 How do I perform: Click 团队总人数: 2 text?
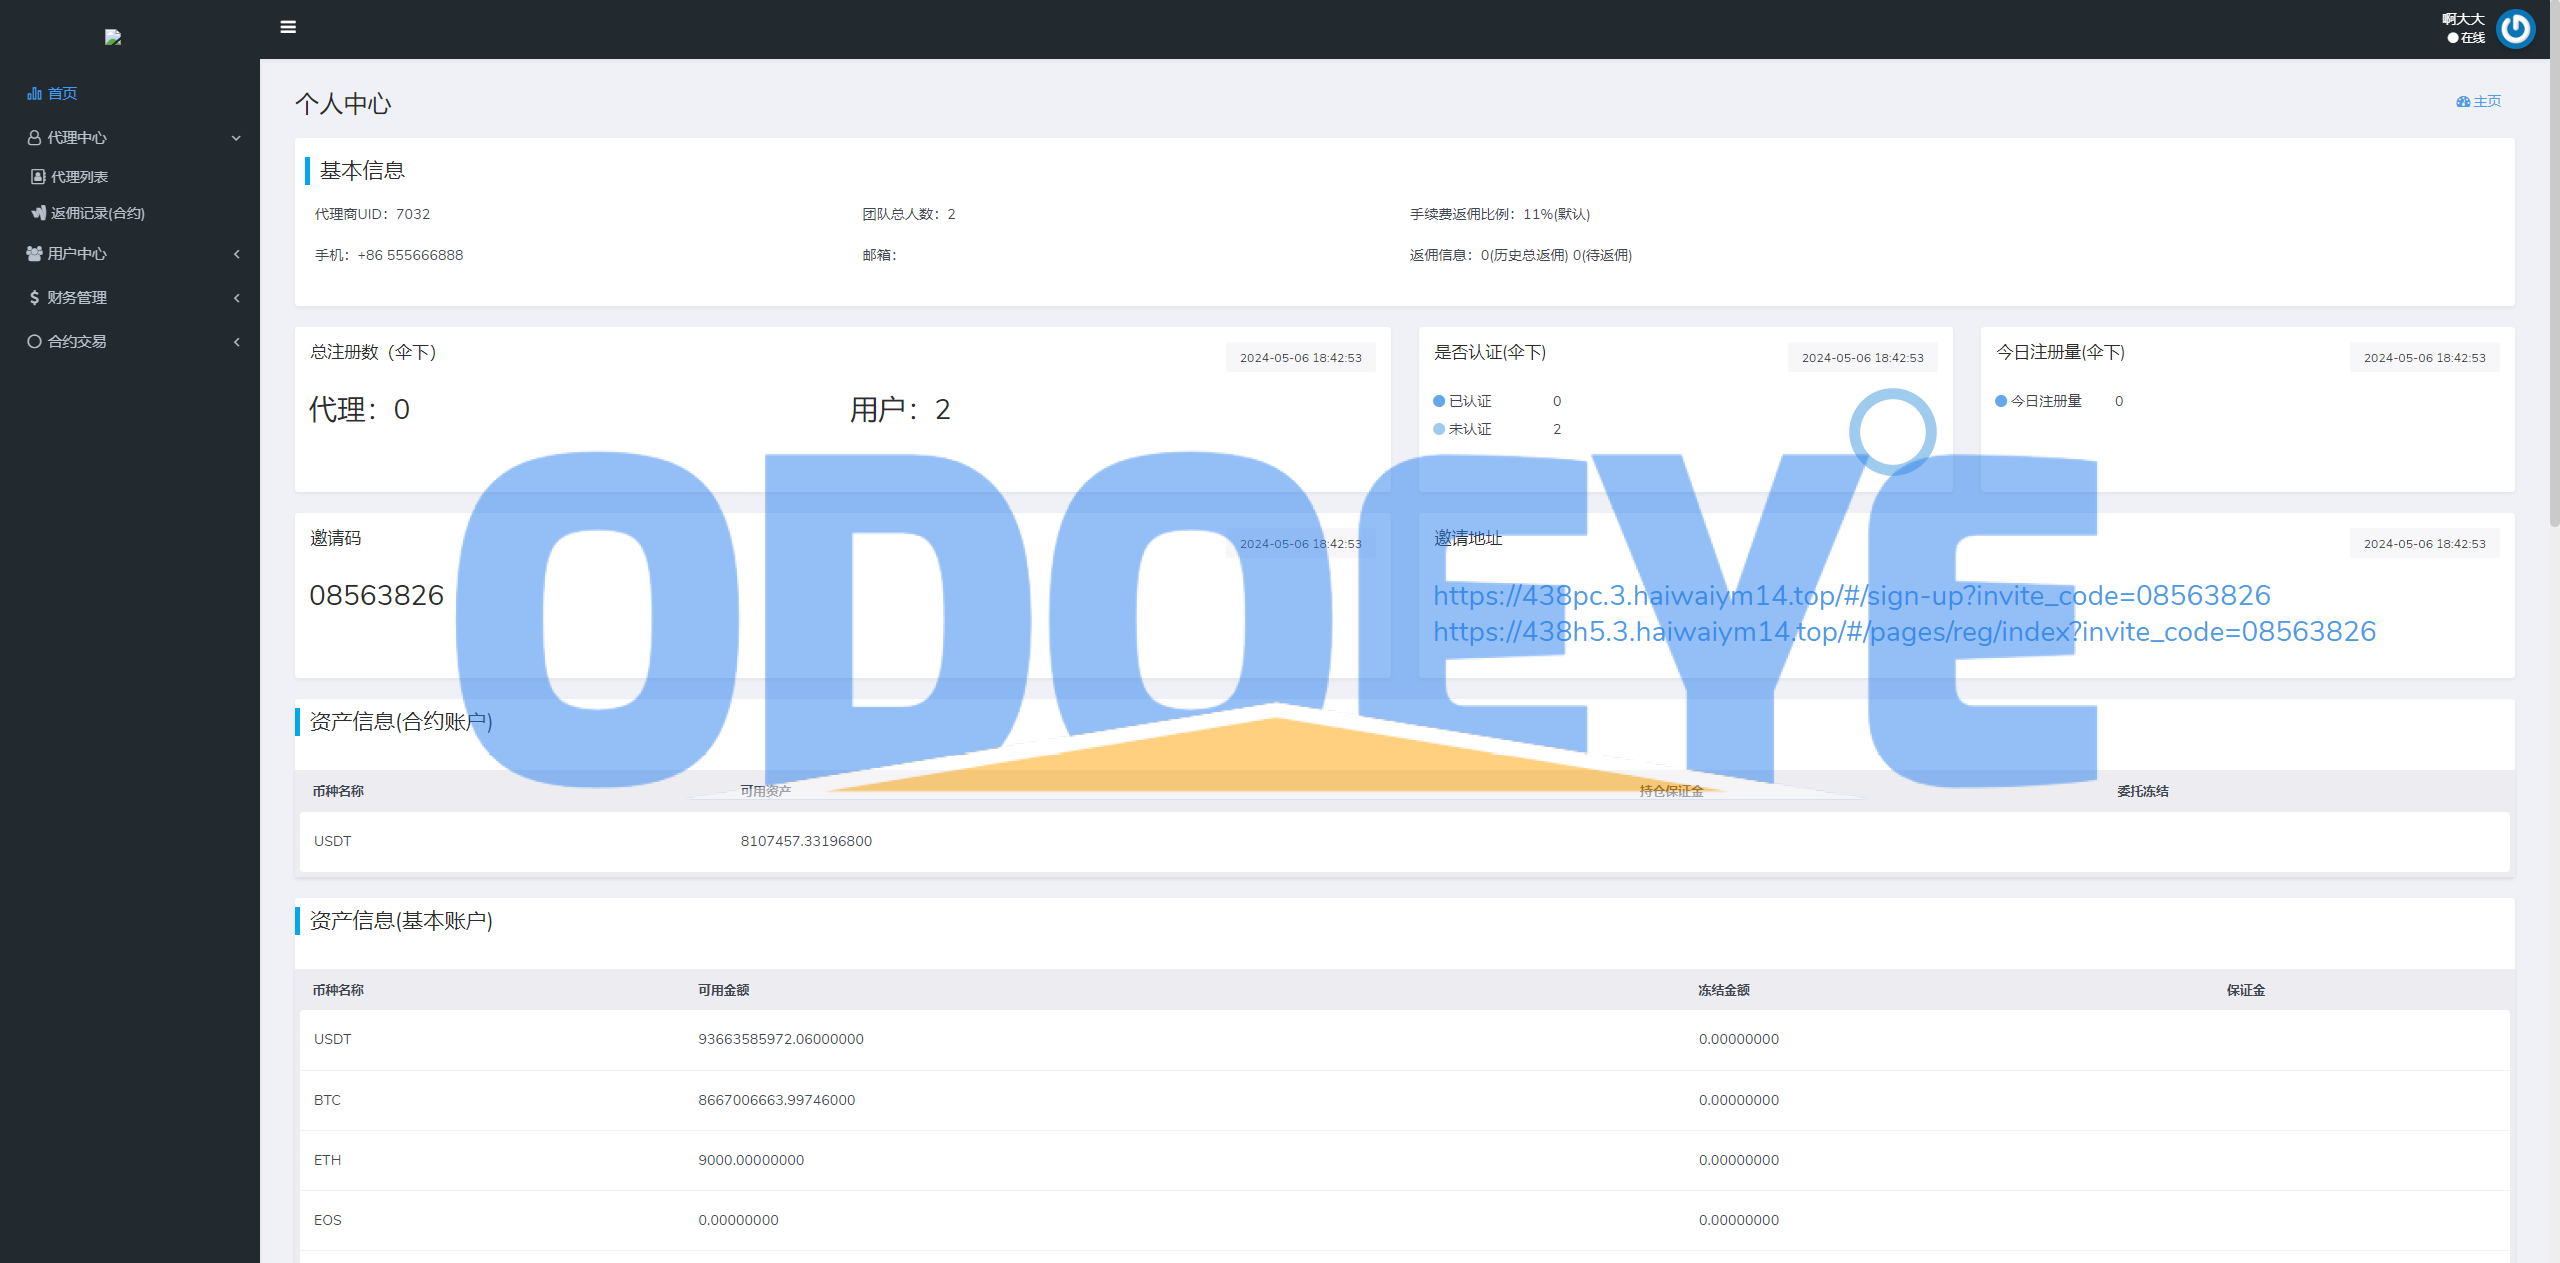click(909, 214)
